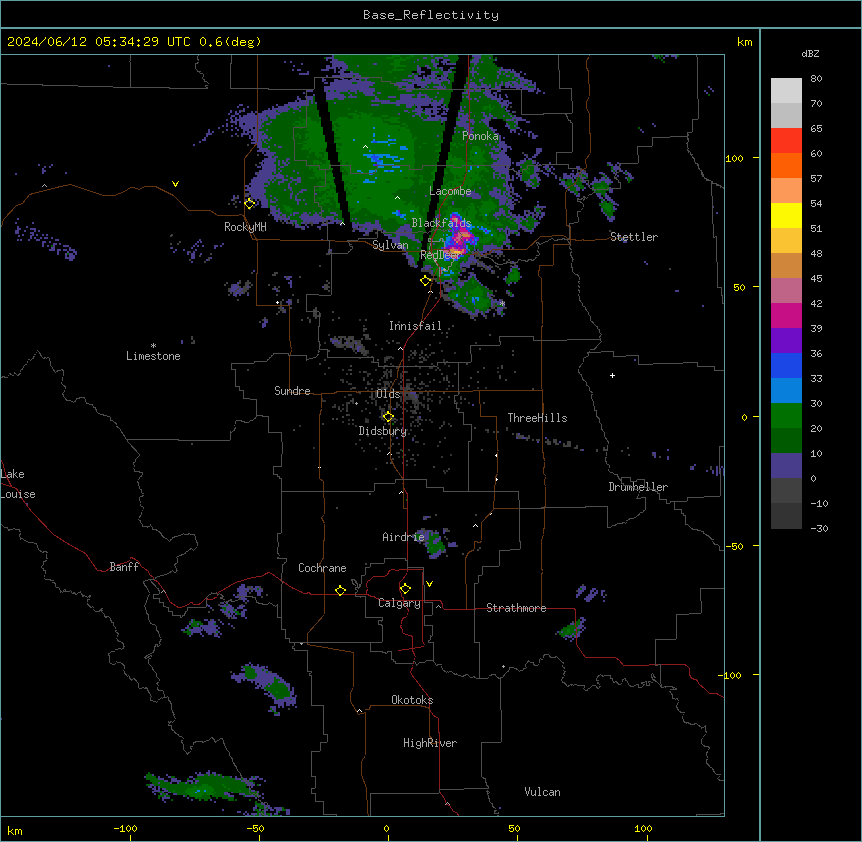Click the yellow diamond marker beside RockyMH
The image size is (862, 842).
(250, 204)
